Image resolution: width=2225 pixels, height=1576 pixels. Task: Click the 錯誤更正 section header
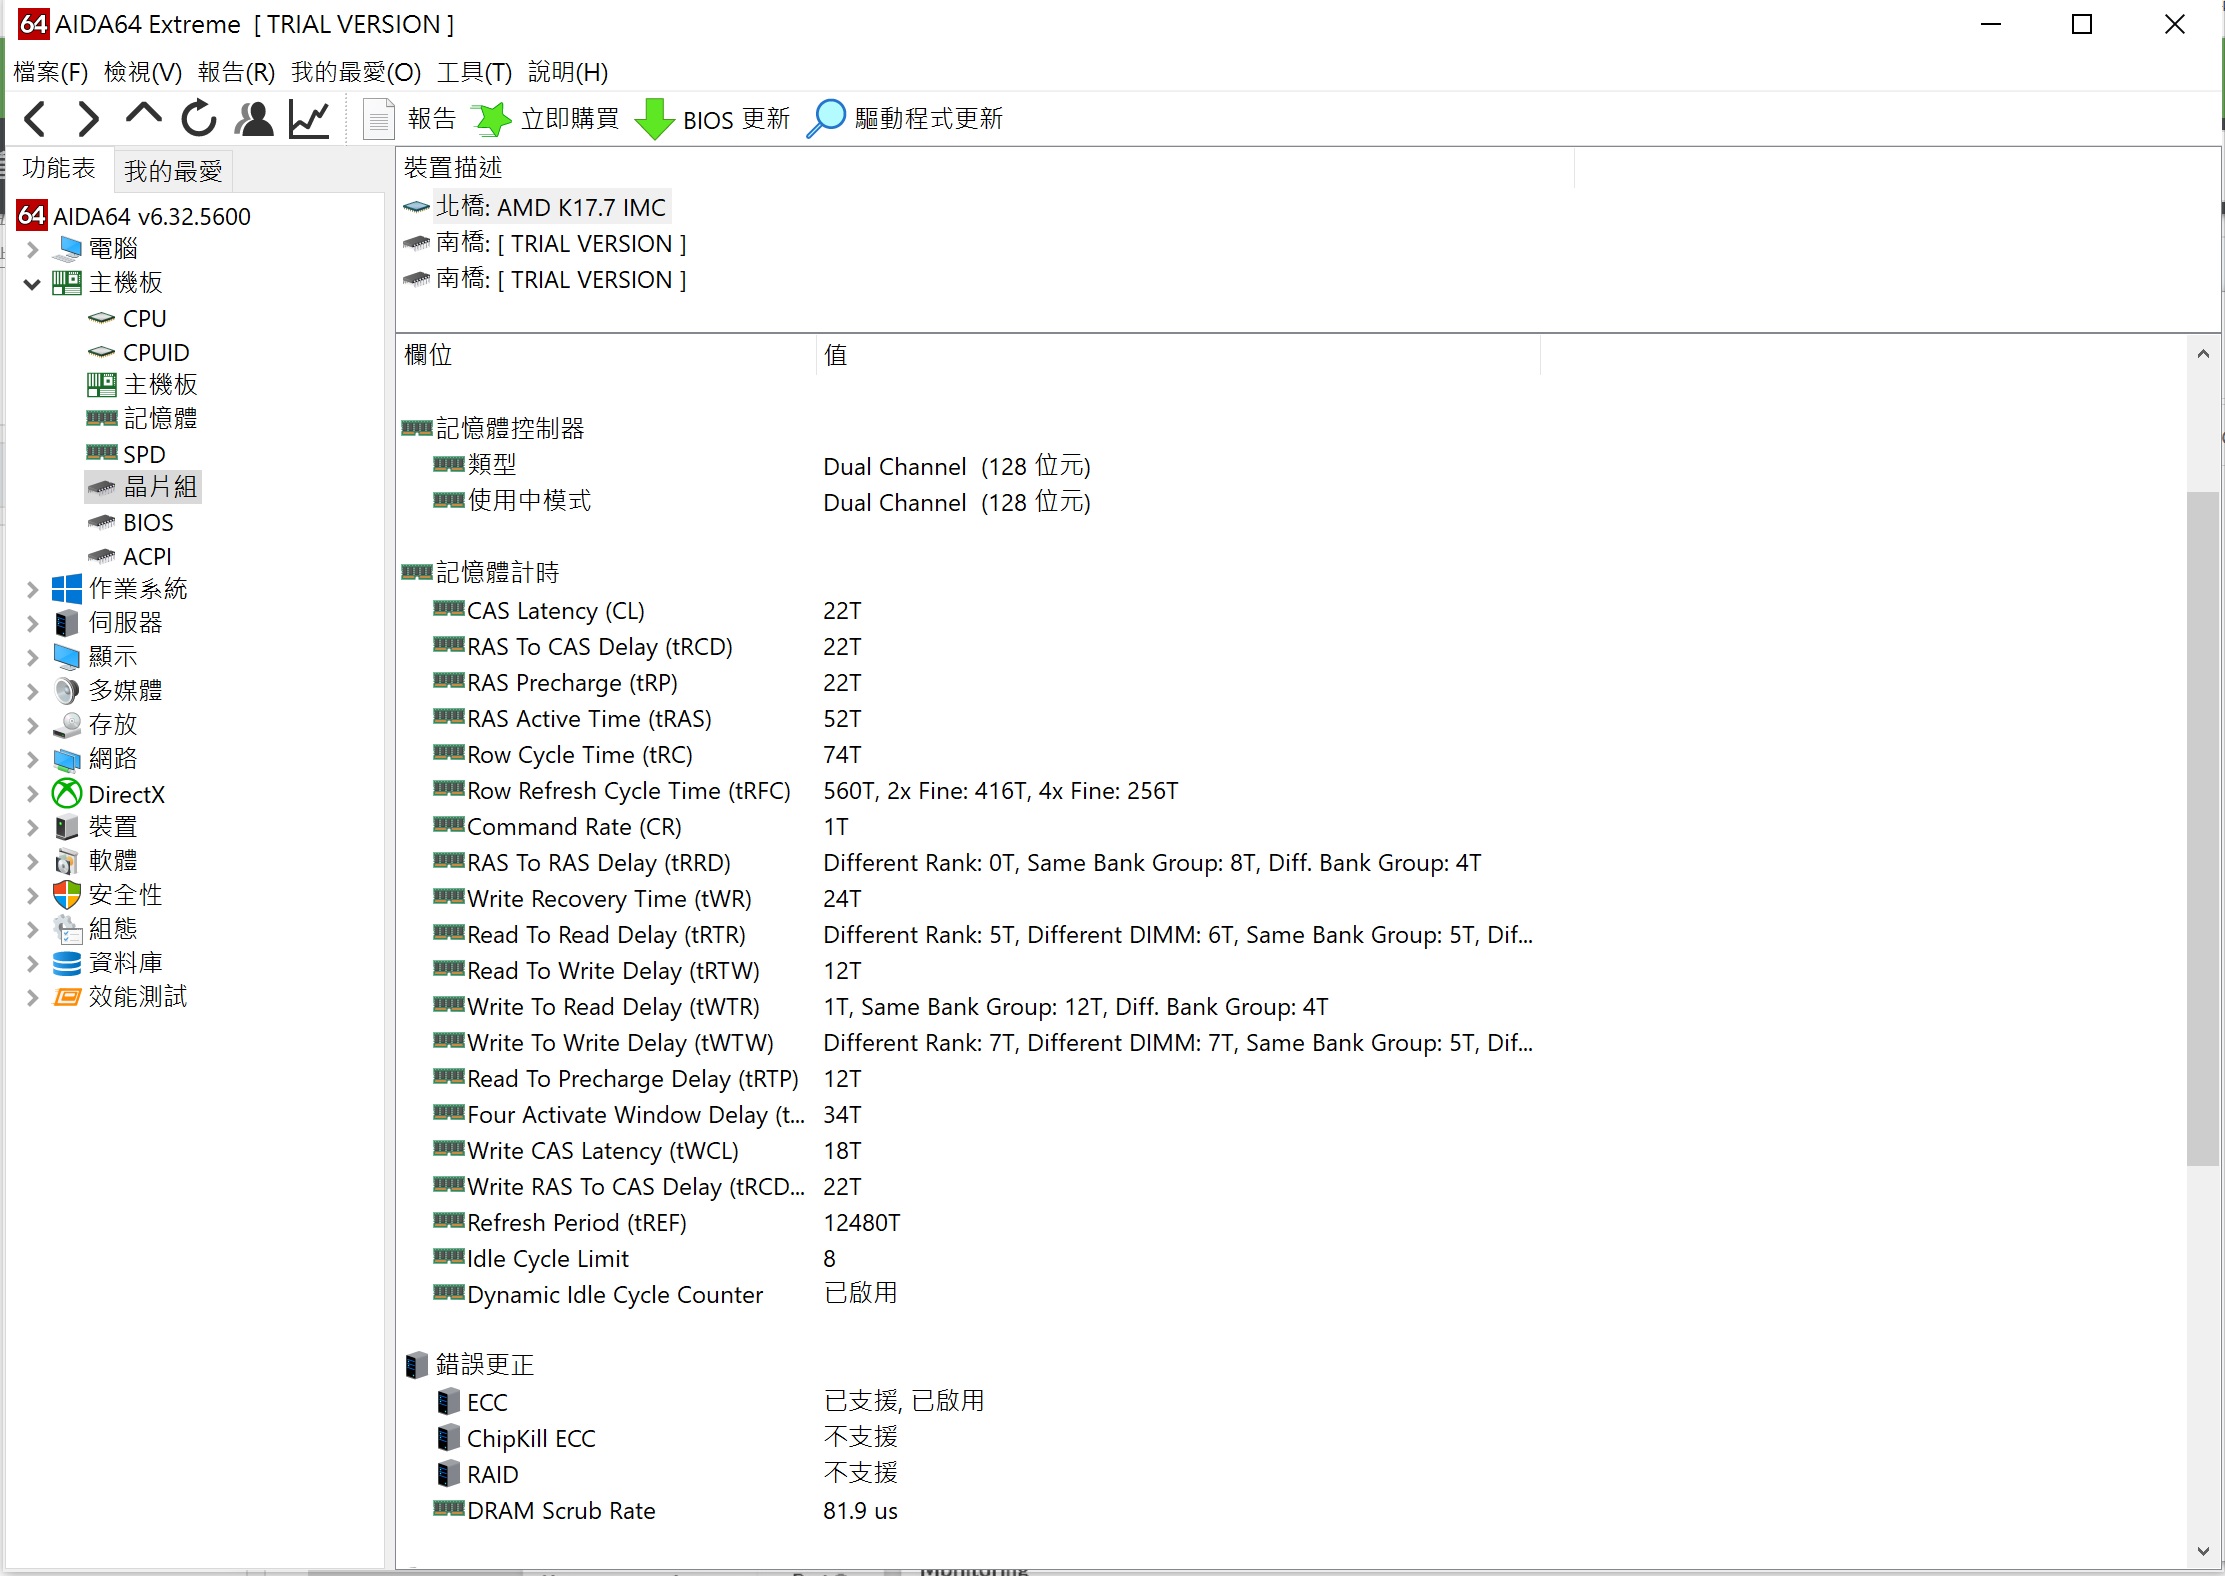[484, 1365]
